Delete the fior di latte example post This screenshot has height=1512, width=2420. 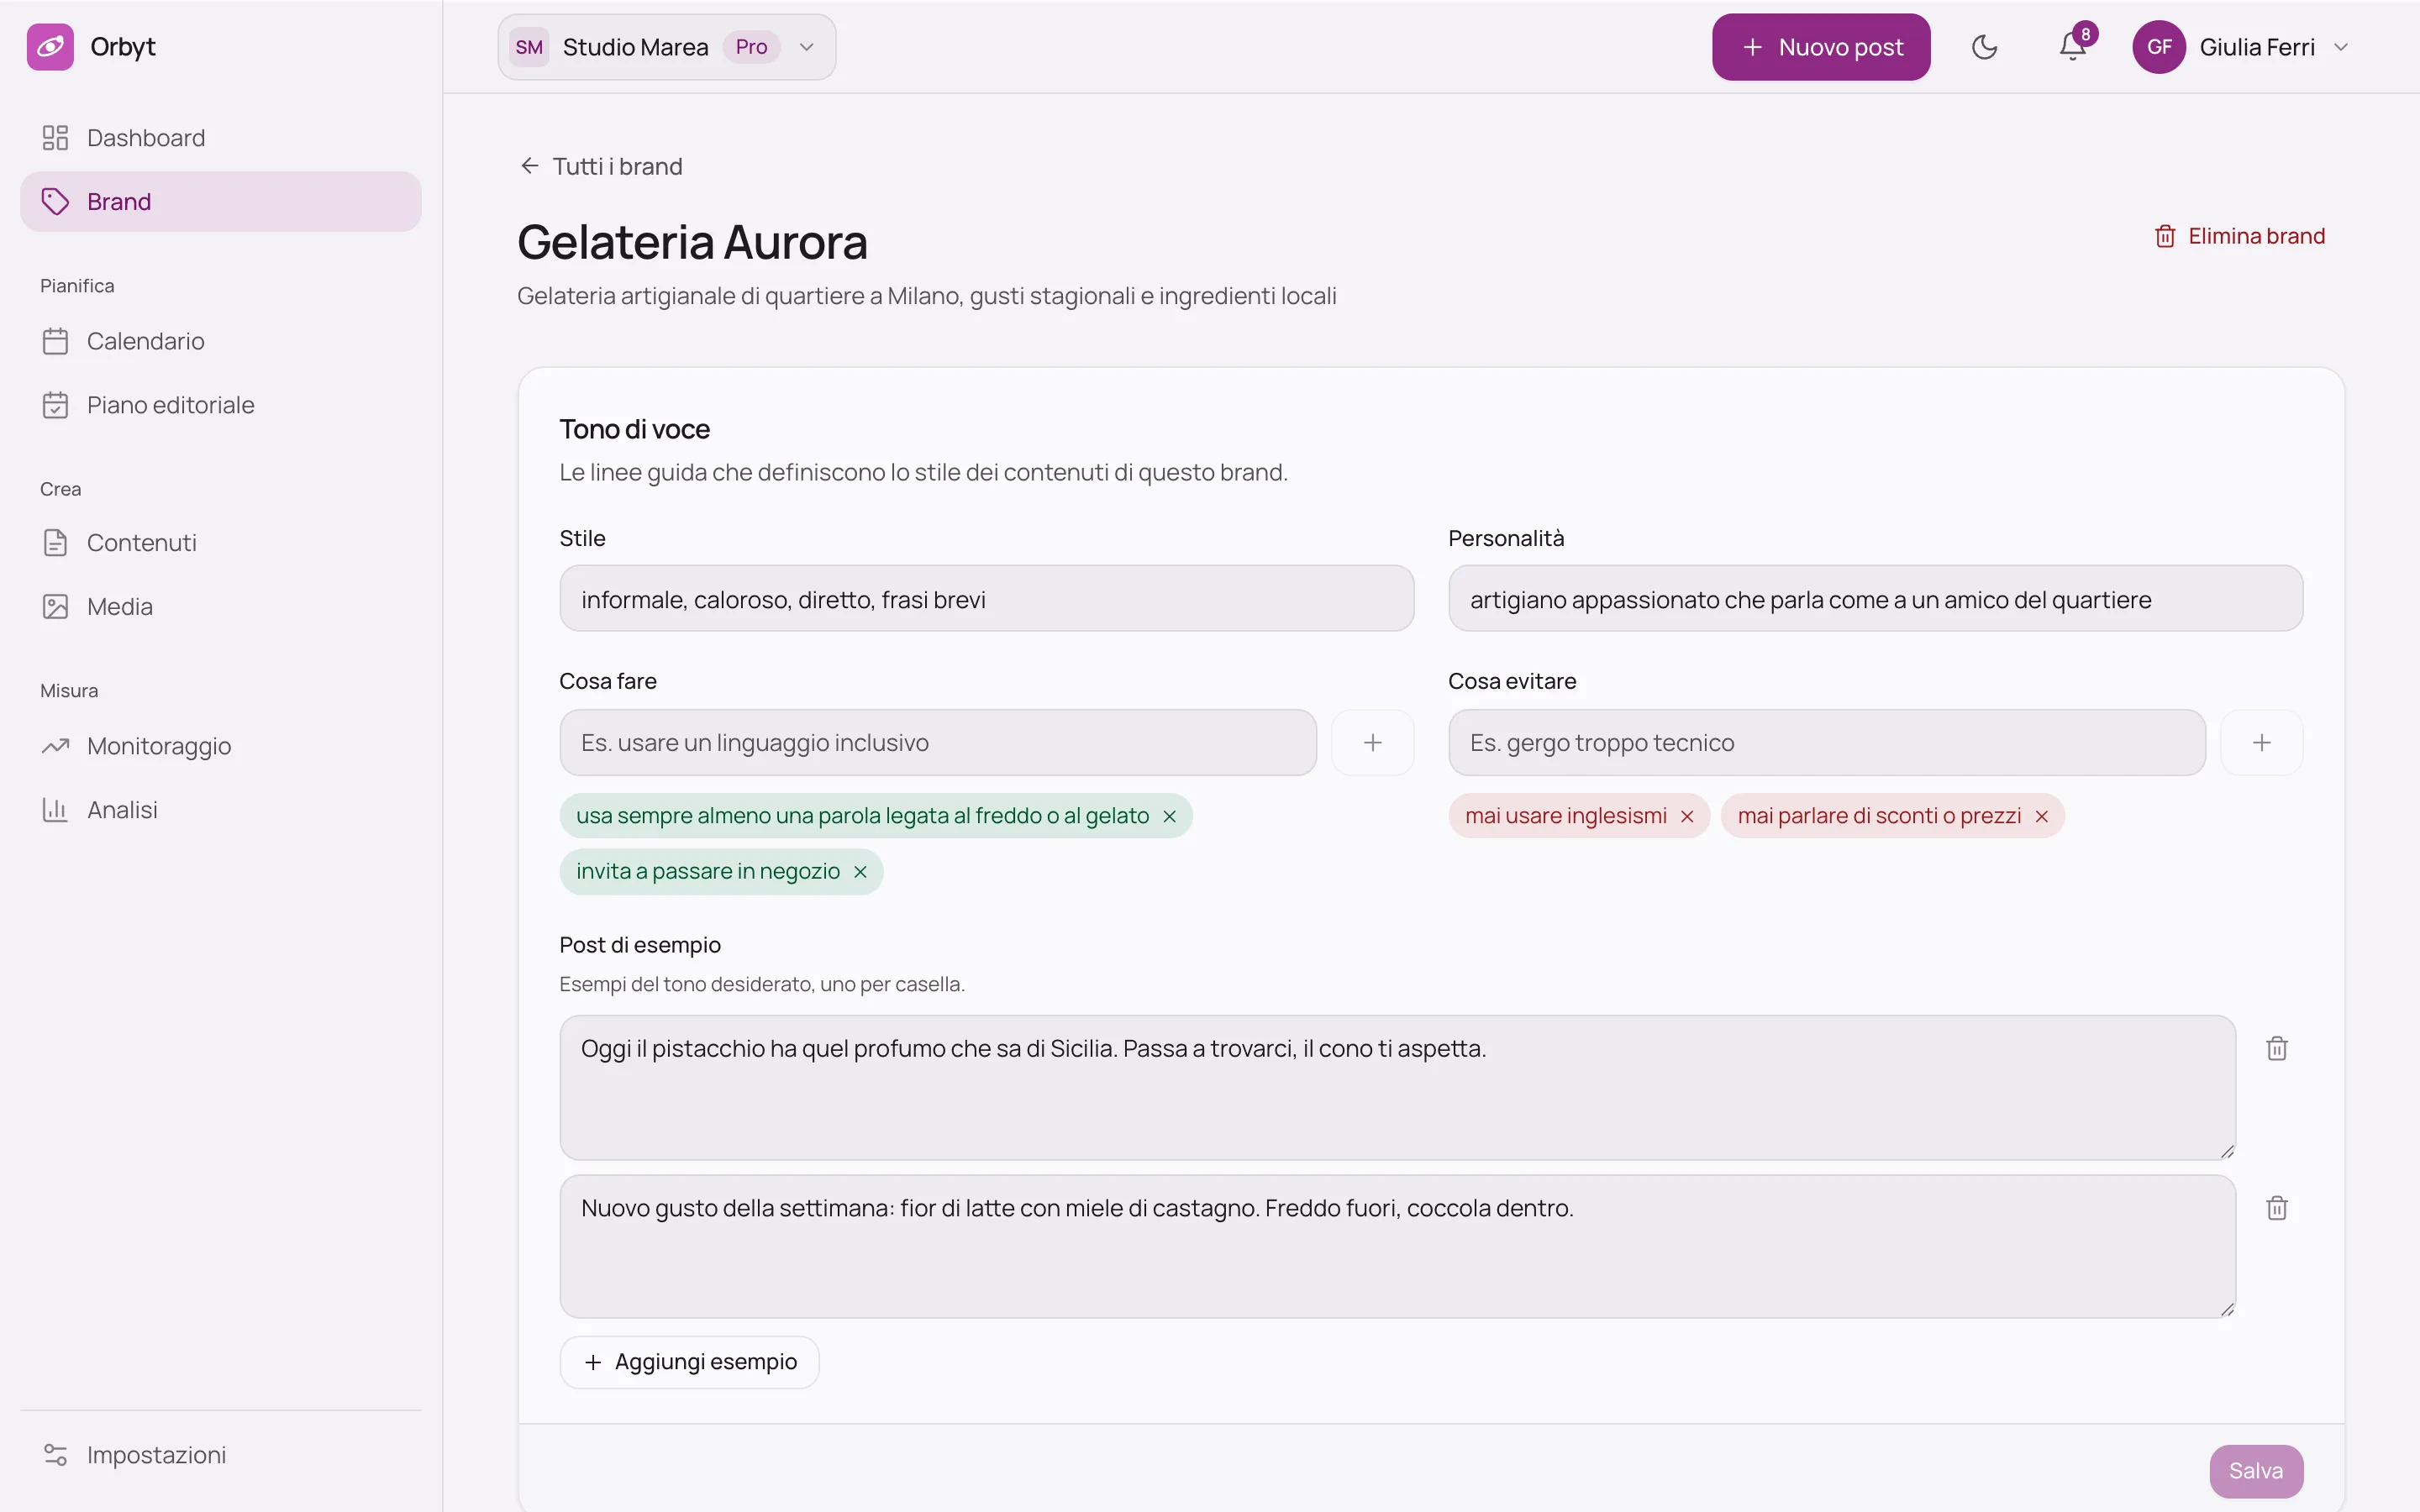2276,1208
